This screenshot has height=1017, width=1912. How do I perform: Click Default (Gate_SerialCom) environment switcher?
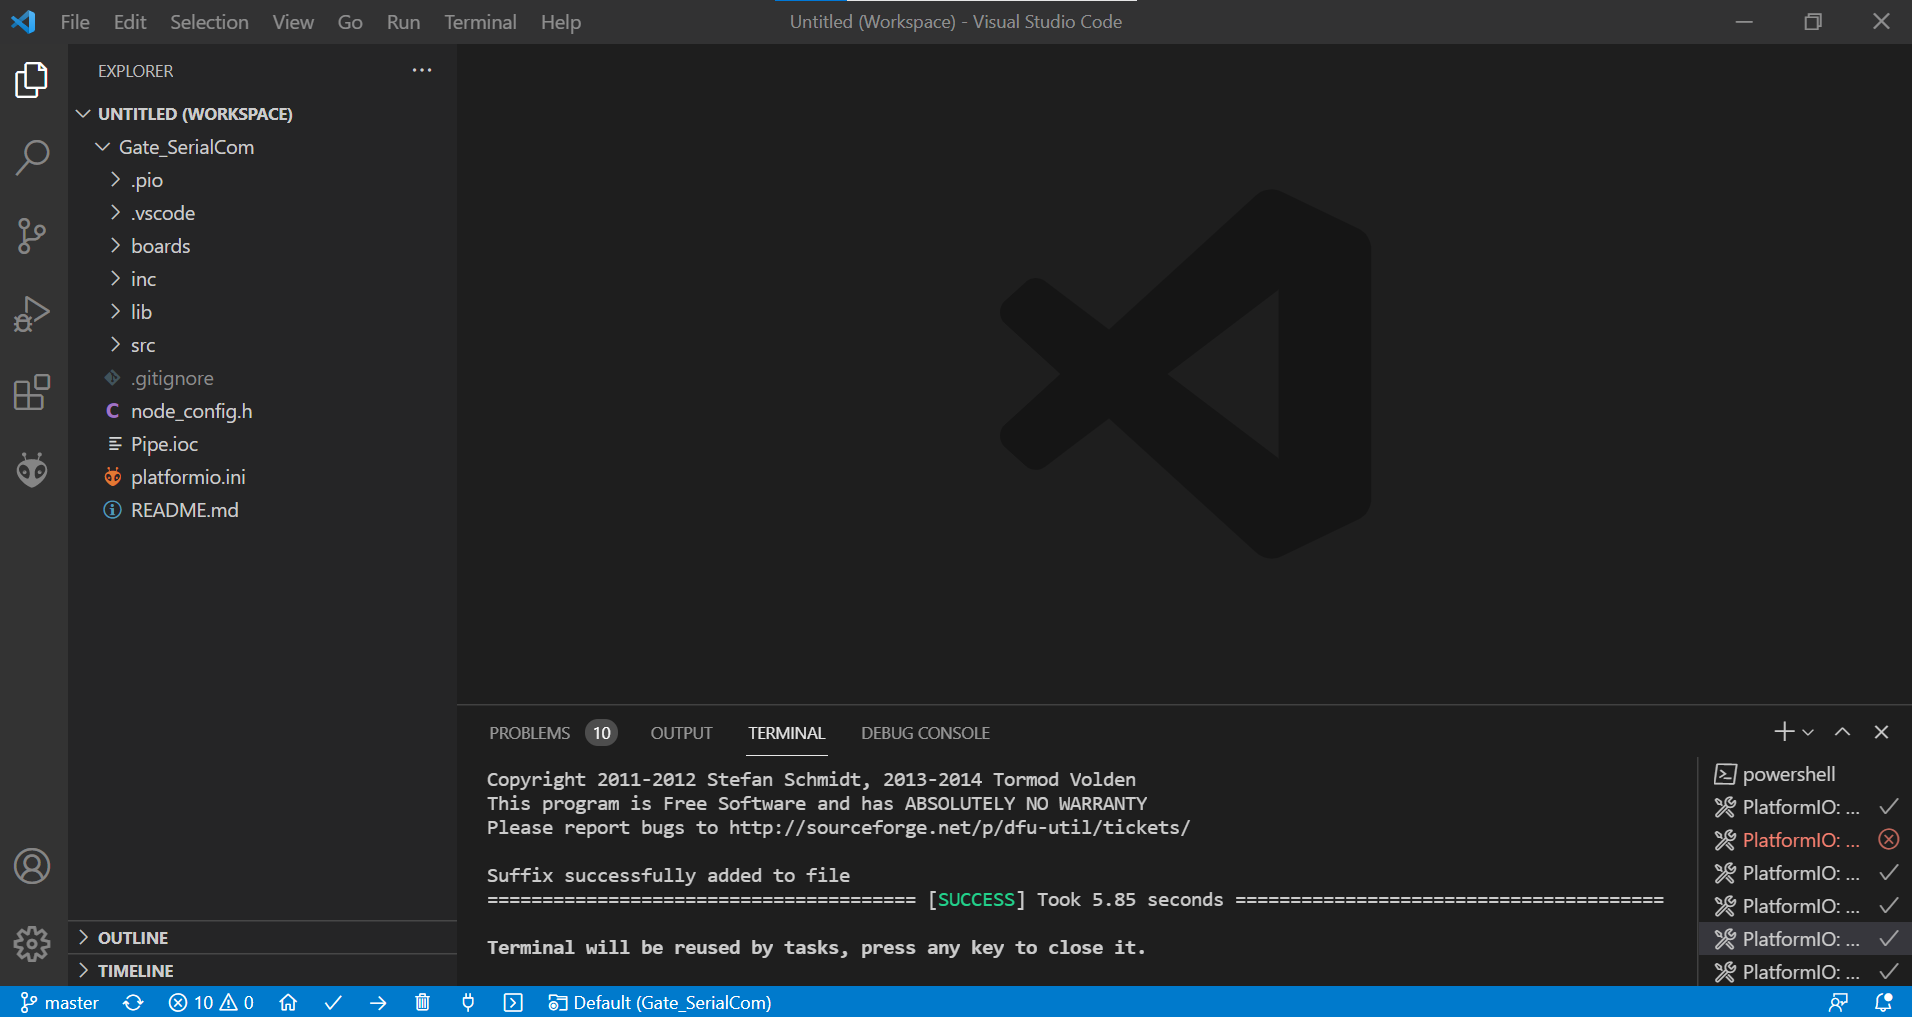pos(660,1002)
